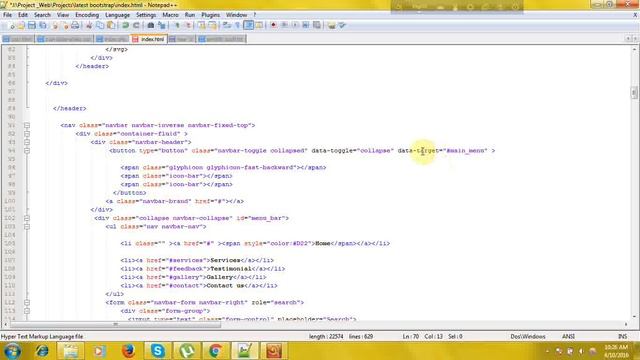Viewport: 640px width, 360px height.
Task: Toggle synchronized vertical scrolling
Action: click(202, 25)
